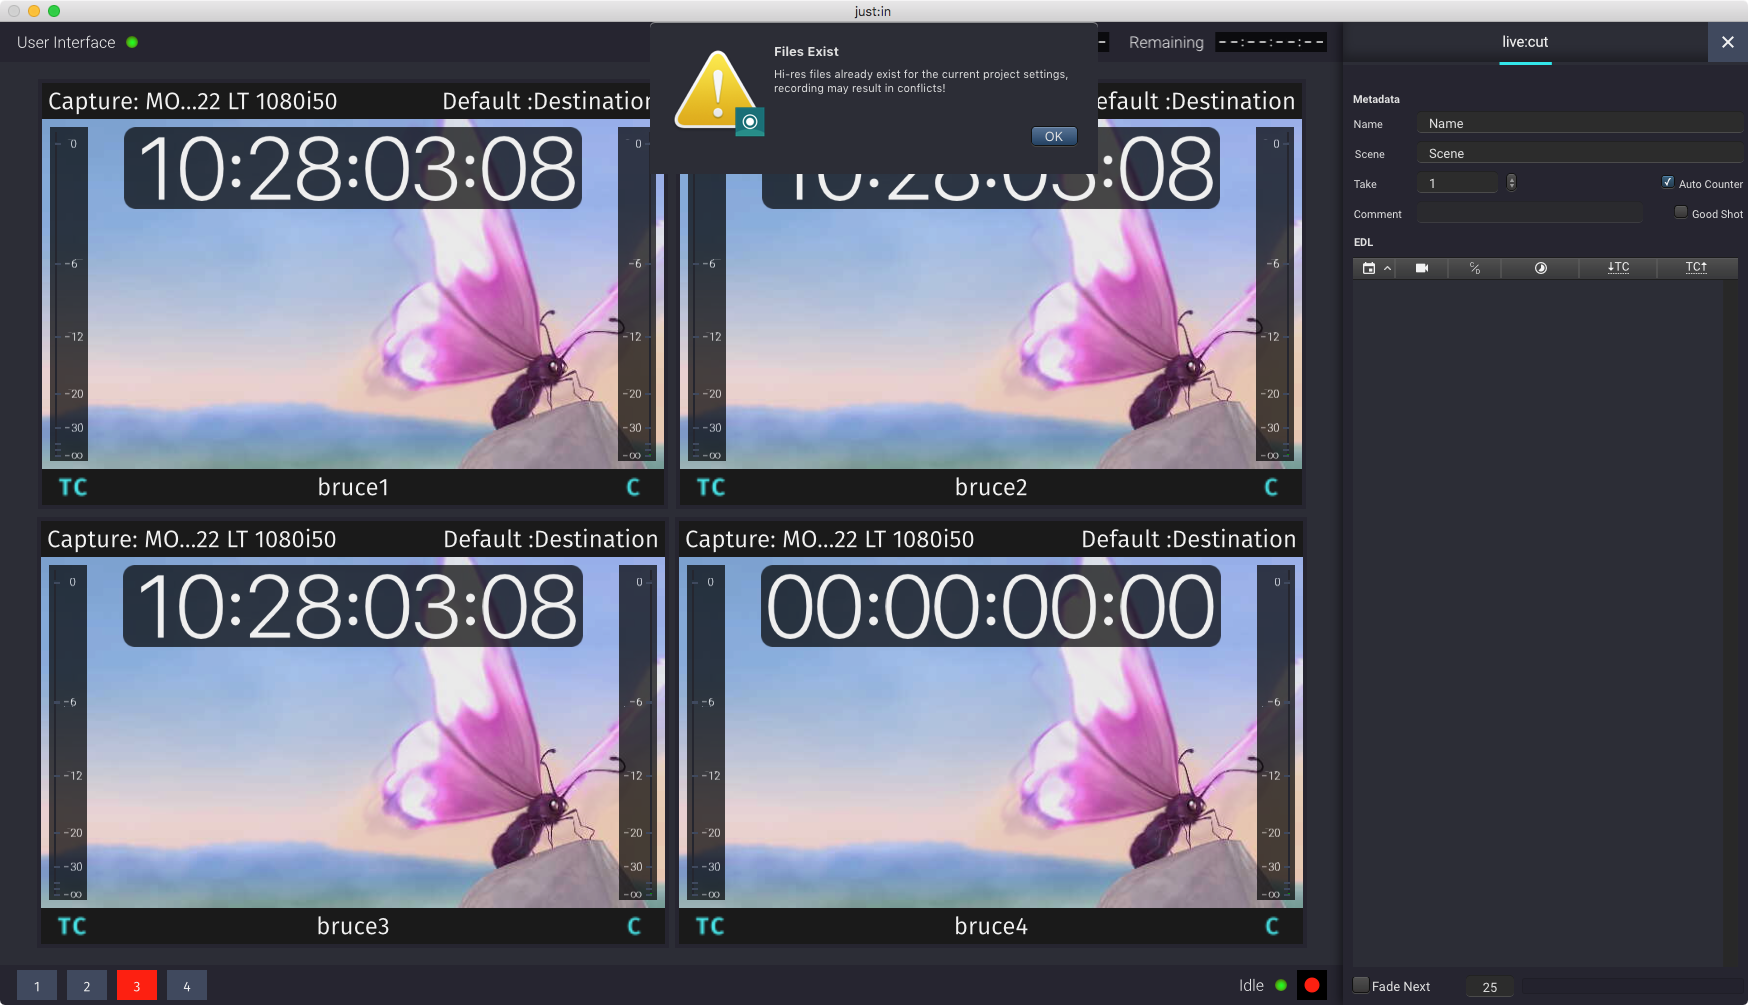This screenshot has width=1748, height=1005.
Task: Select channel preset 4
Action: click(187, 986)
